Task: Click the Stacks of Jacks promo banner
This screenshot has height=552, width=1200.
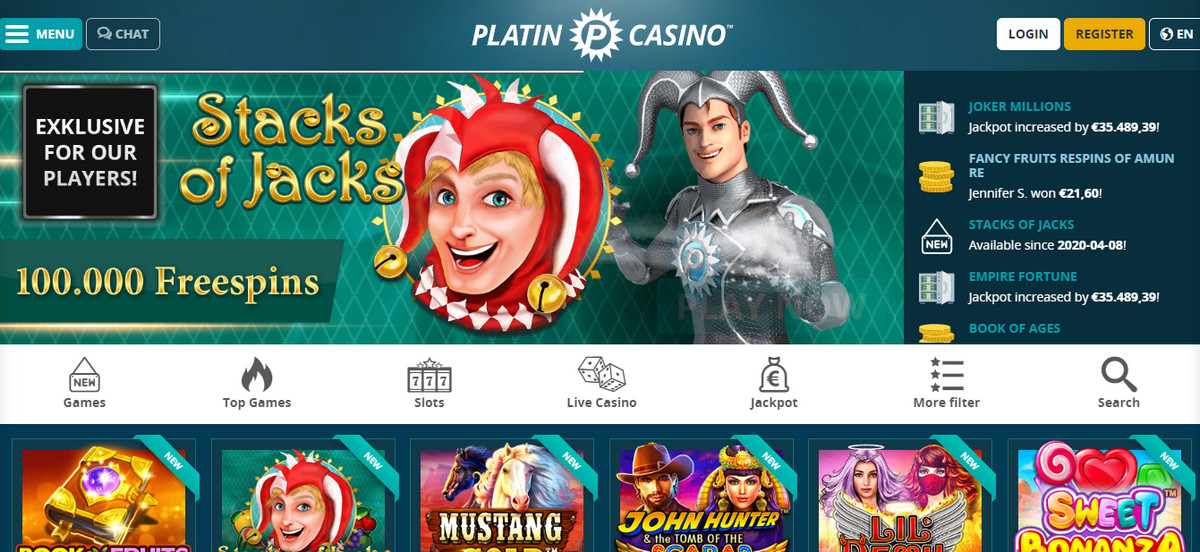Action: [x=452, y=207]
